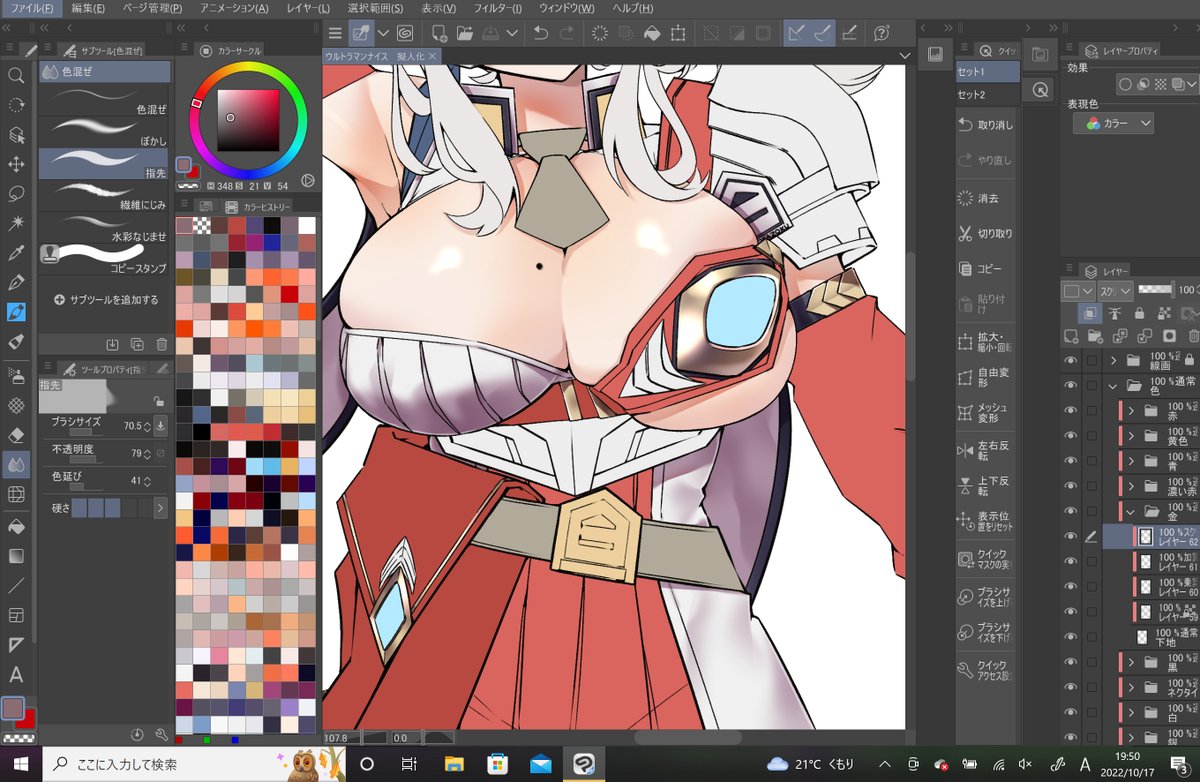Close the ウルトラマンナイス canvas tab

pos(433,57)
